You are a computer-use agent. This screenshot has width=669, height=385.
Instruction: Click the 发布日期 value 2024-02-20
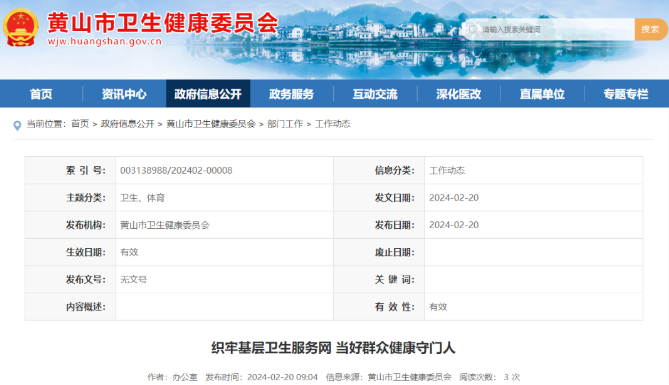click(x=454, y=225)
